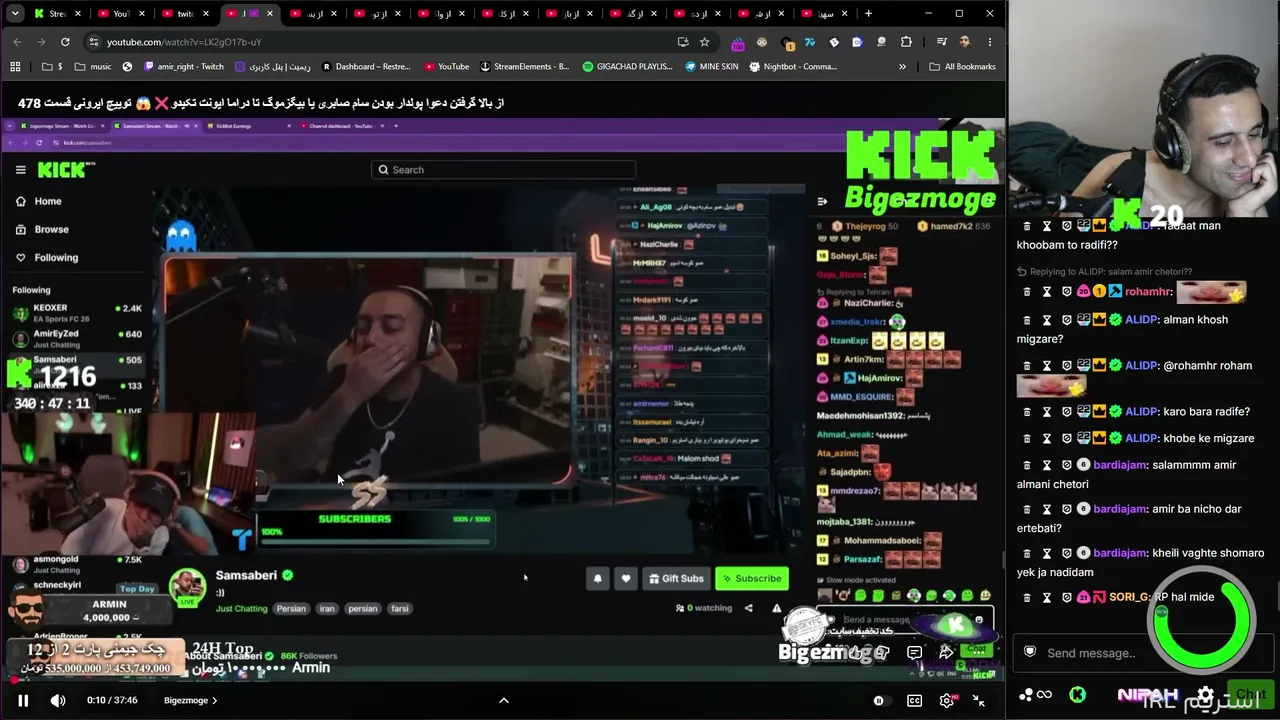This screenshot has width=1280, height=720.
Task: Click the Gift Subs button
Action: (x=676, y=578)
